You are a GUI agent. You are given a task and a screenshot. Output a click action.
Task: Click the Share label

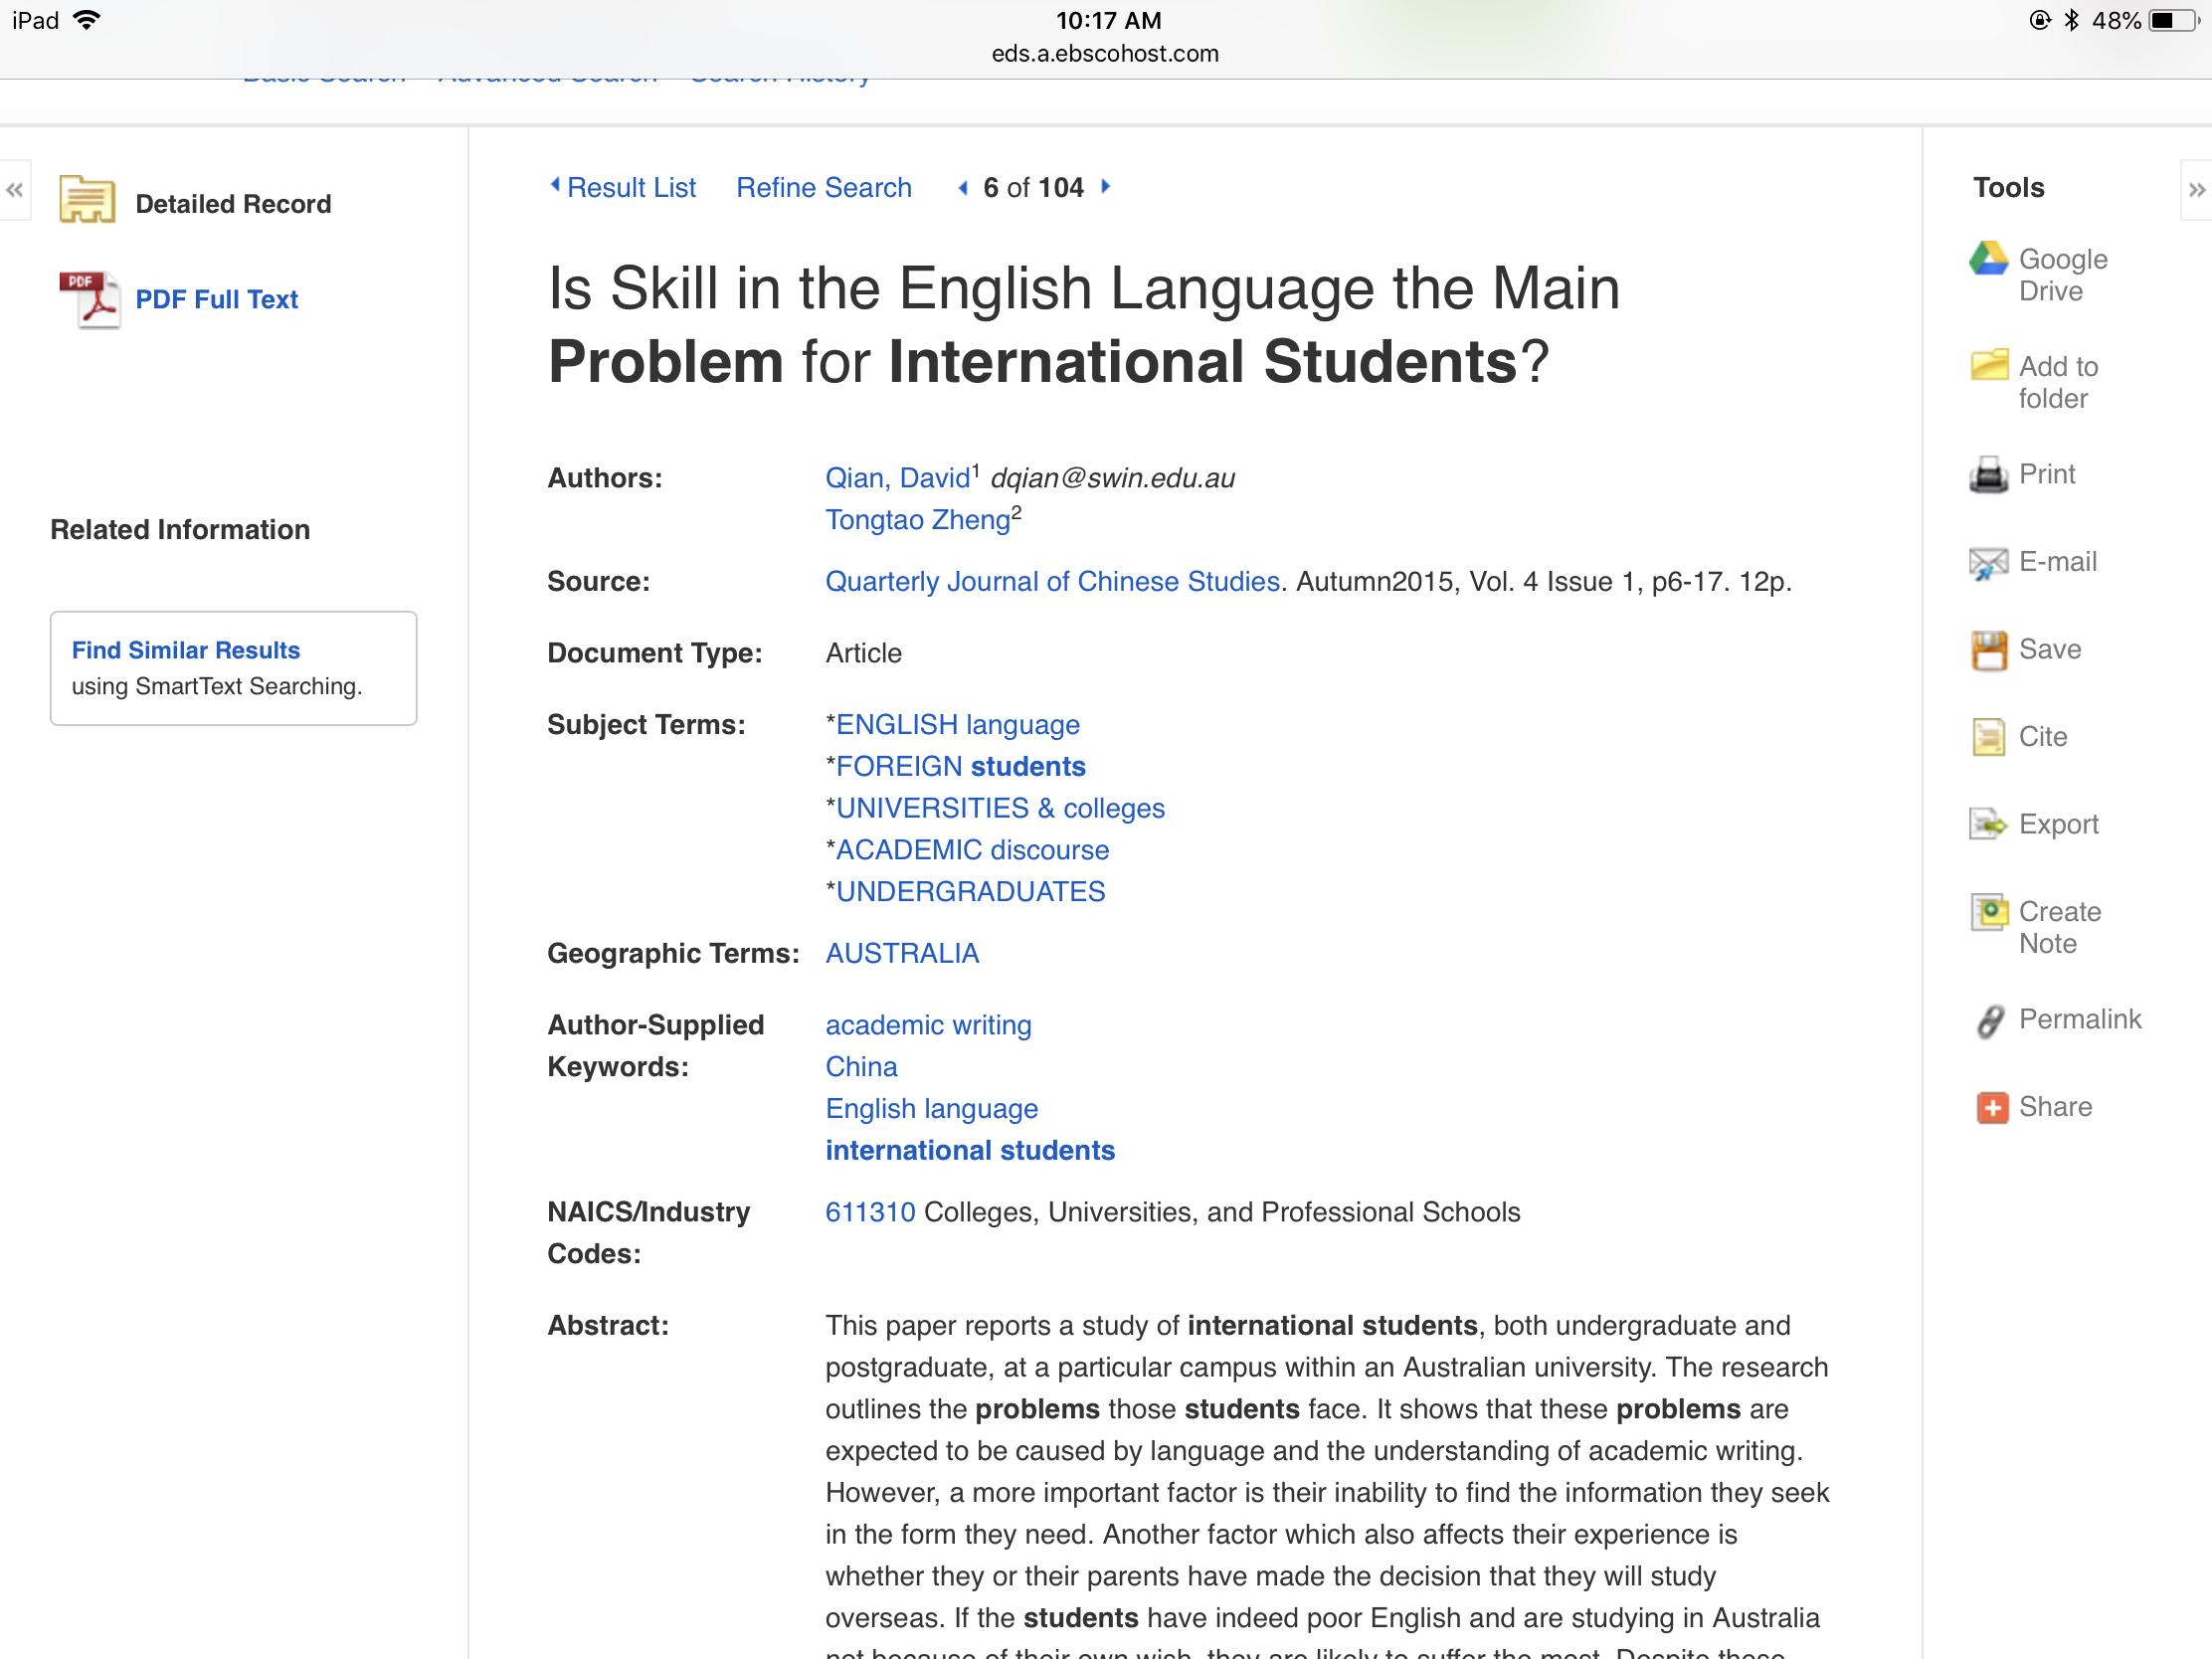click(x=2054, y=1107)
